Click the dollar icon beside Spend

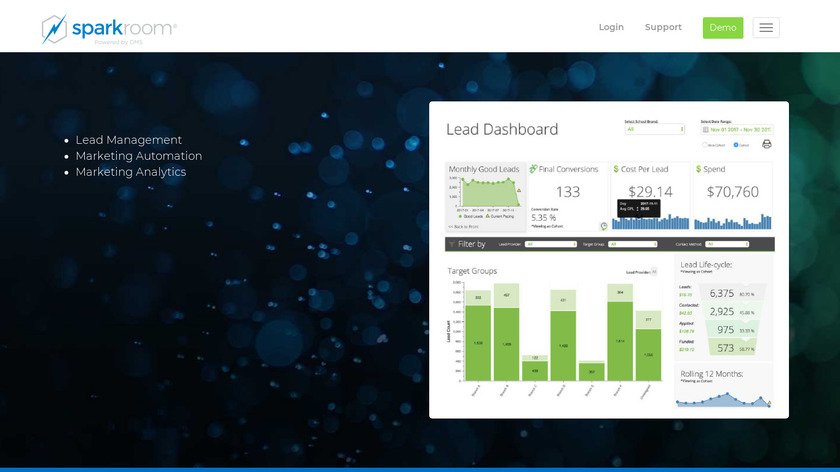(698, 169)
